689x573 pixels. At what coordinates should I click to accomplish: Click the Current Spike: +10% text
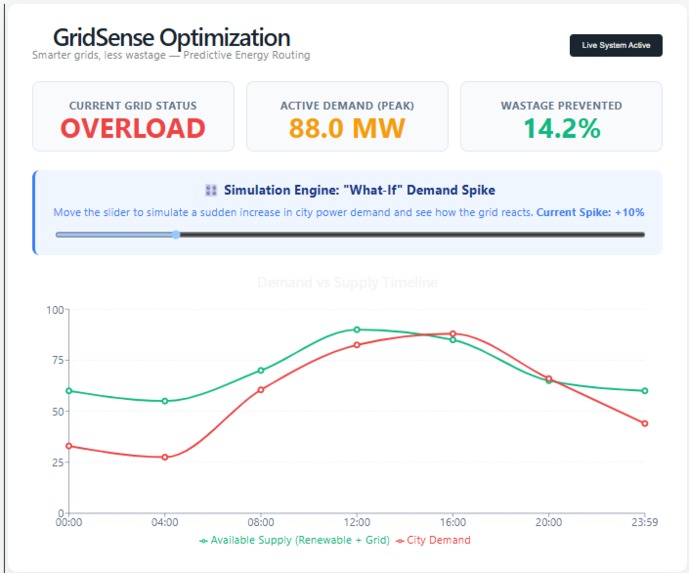(590, 212)
